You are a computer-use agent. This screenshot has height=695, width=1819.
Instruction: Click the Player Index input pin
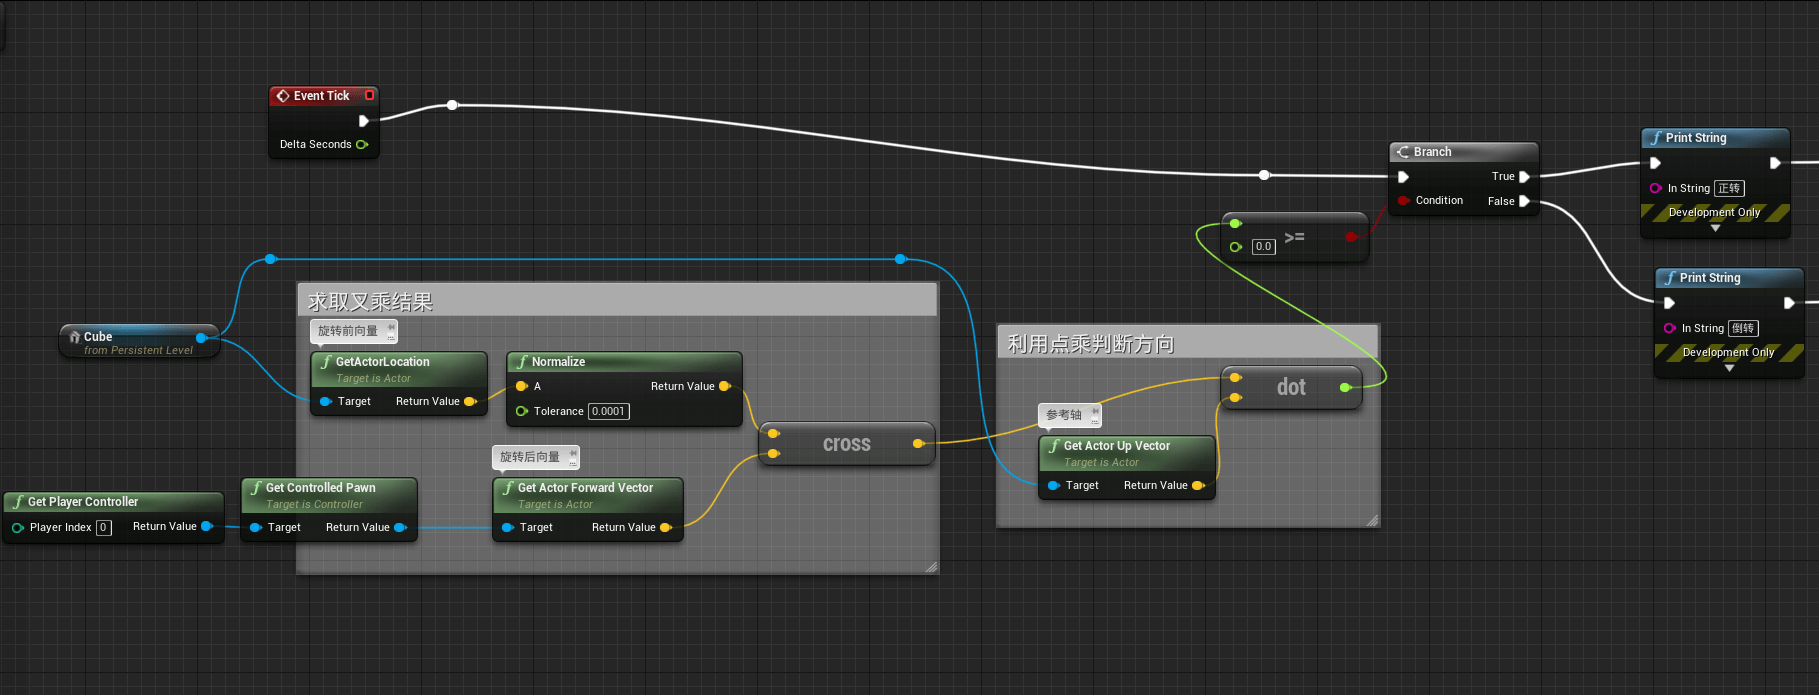(x=17, y=527)
